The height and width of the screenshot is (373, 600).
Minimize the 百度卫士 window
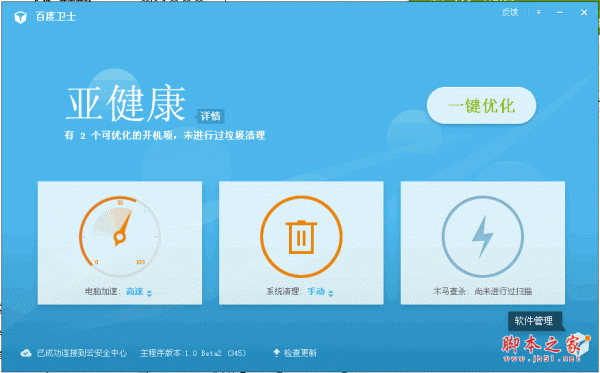point(560,13)
